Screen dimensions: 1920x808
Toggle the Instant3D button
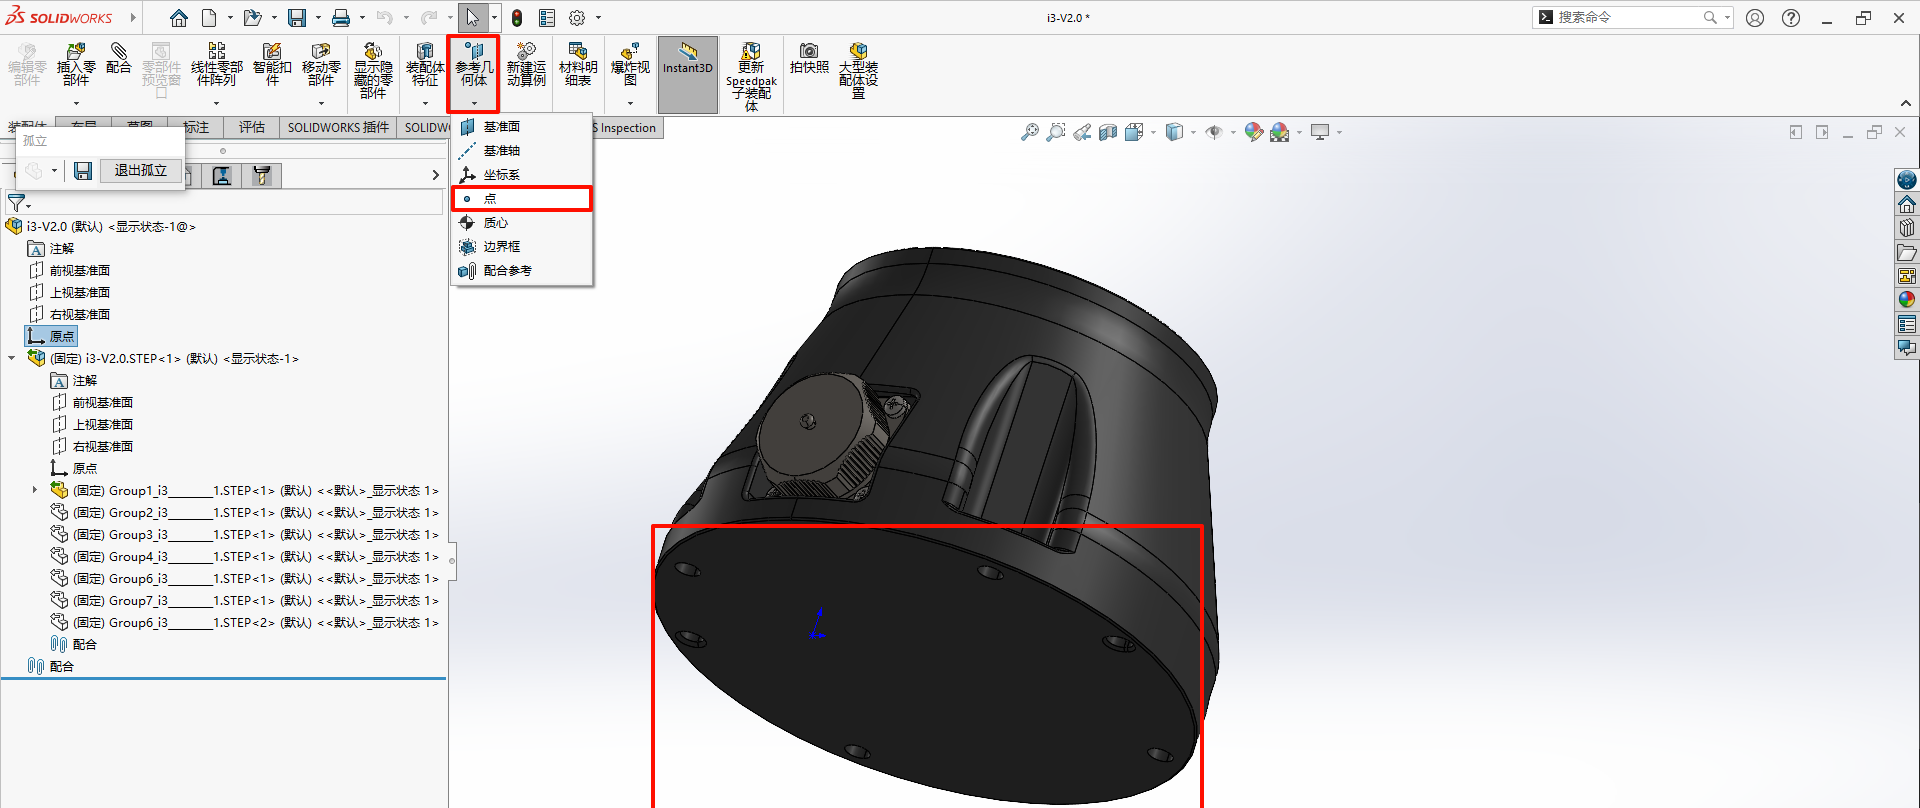(688, 74)
